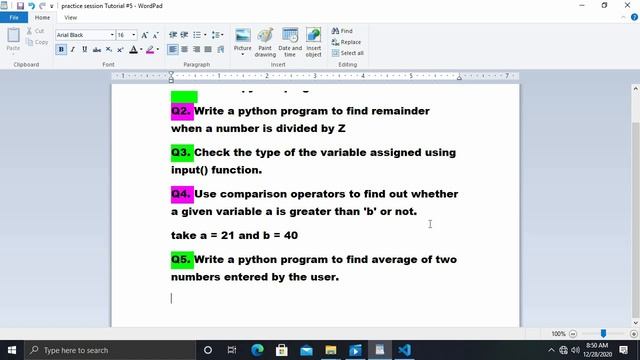The height and width of the screenshot is (360, 640).
Task: Open File Explorer from taskbar
Action: [331, 350]
